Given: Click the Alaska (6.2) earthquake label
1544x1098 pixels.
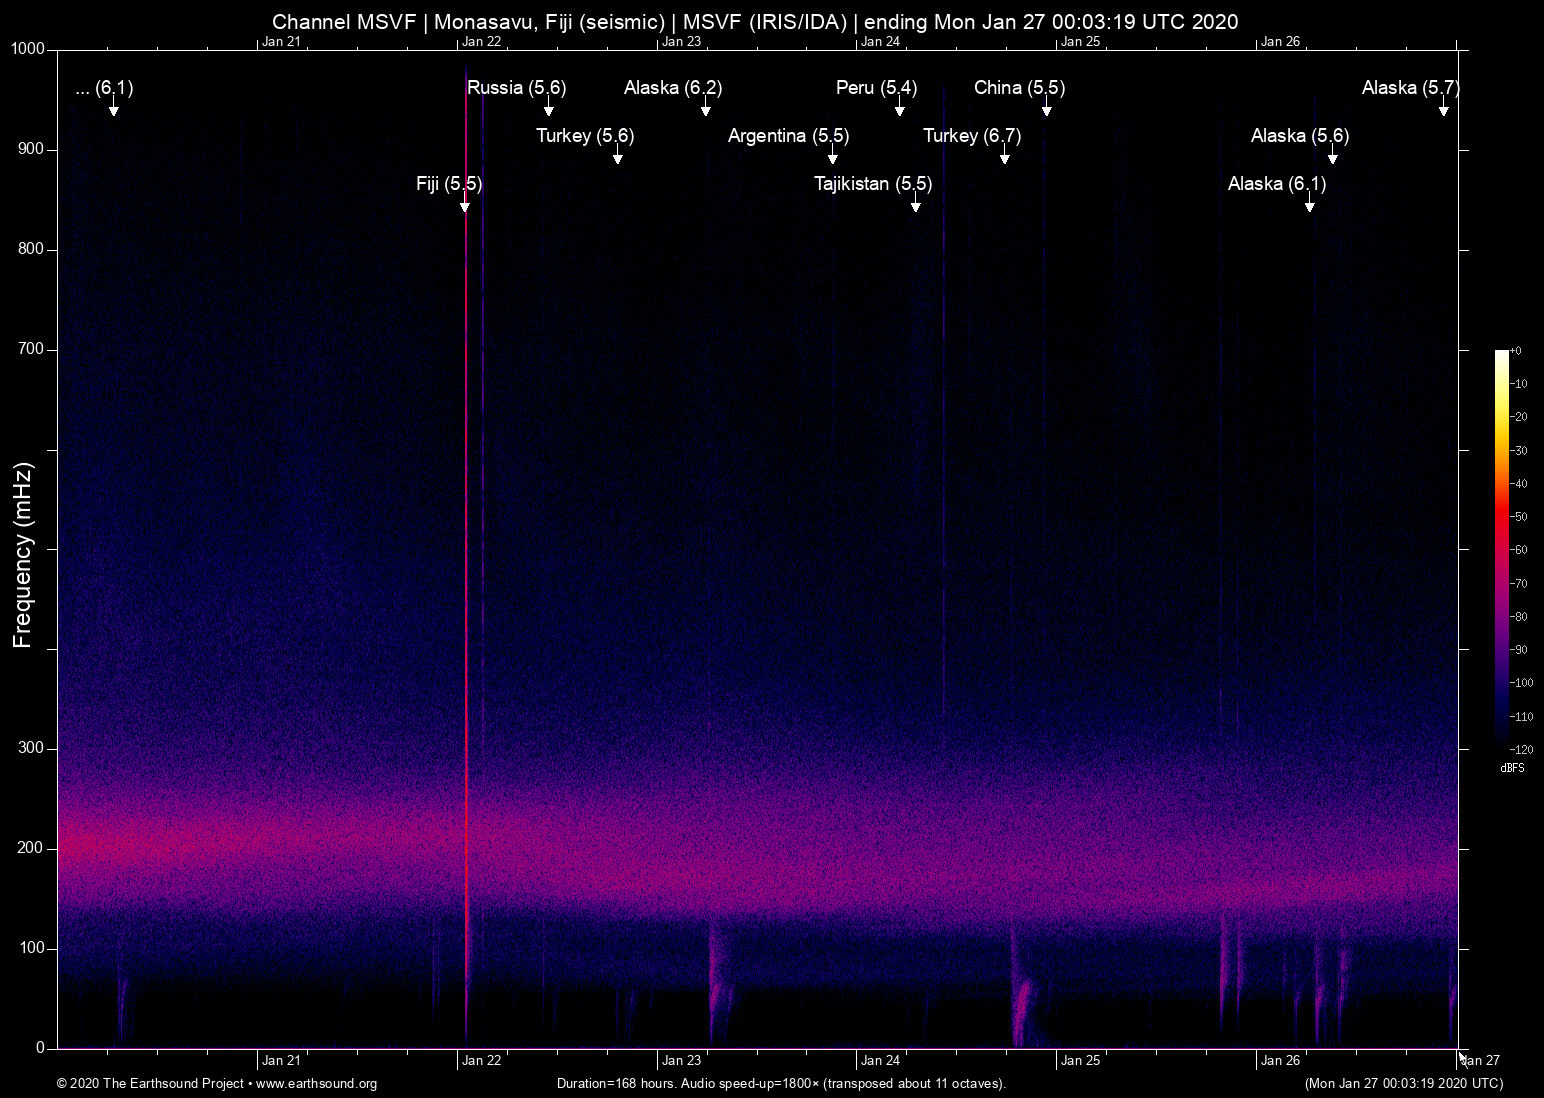Looking at the screenshot, I should 673,88.
